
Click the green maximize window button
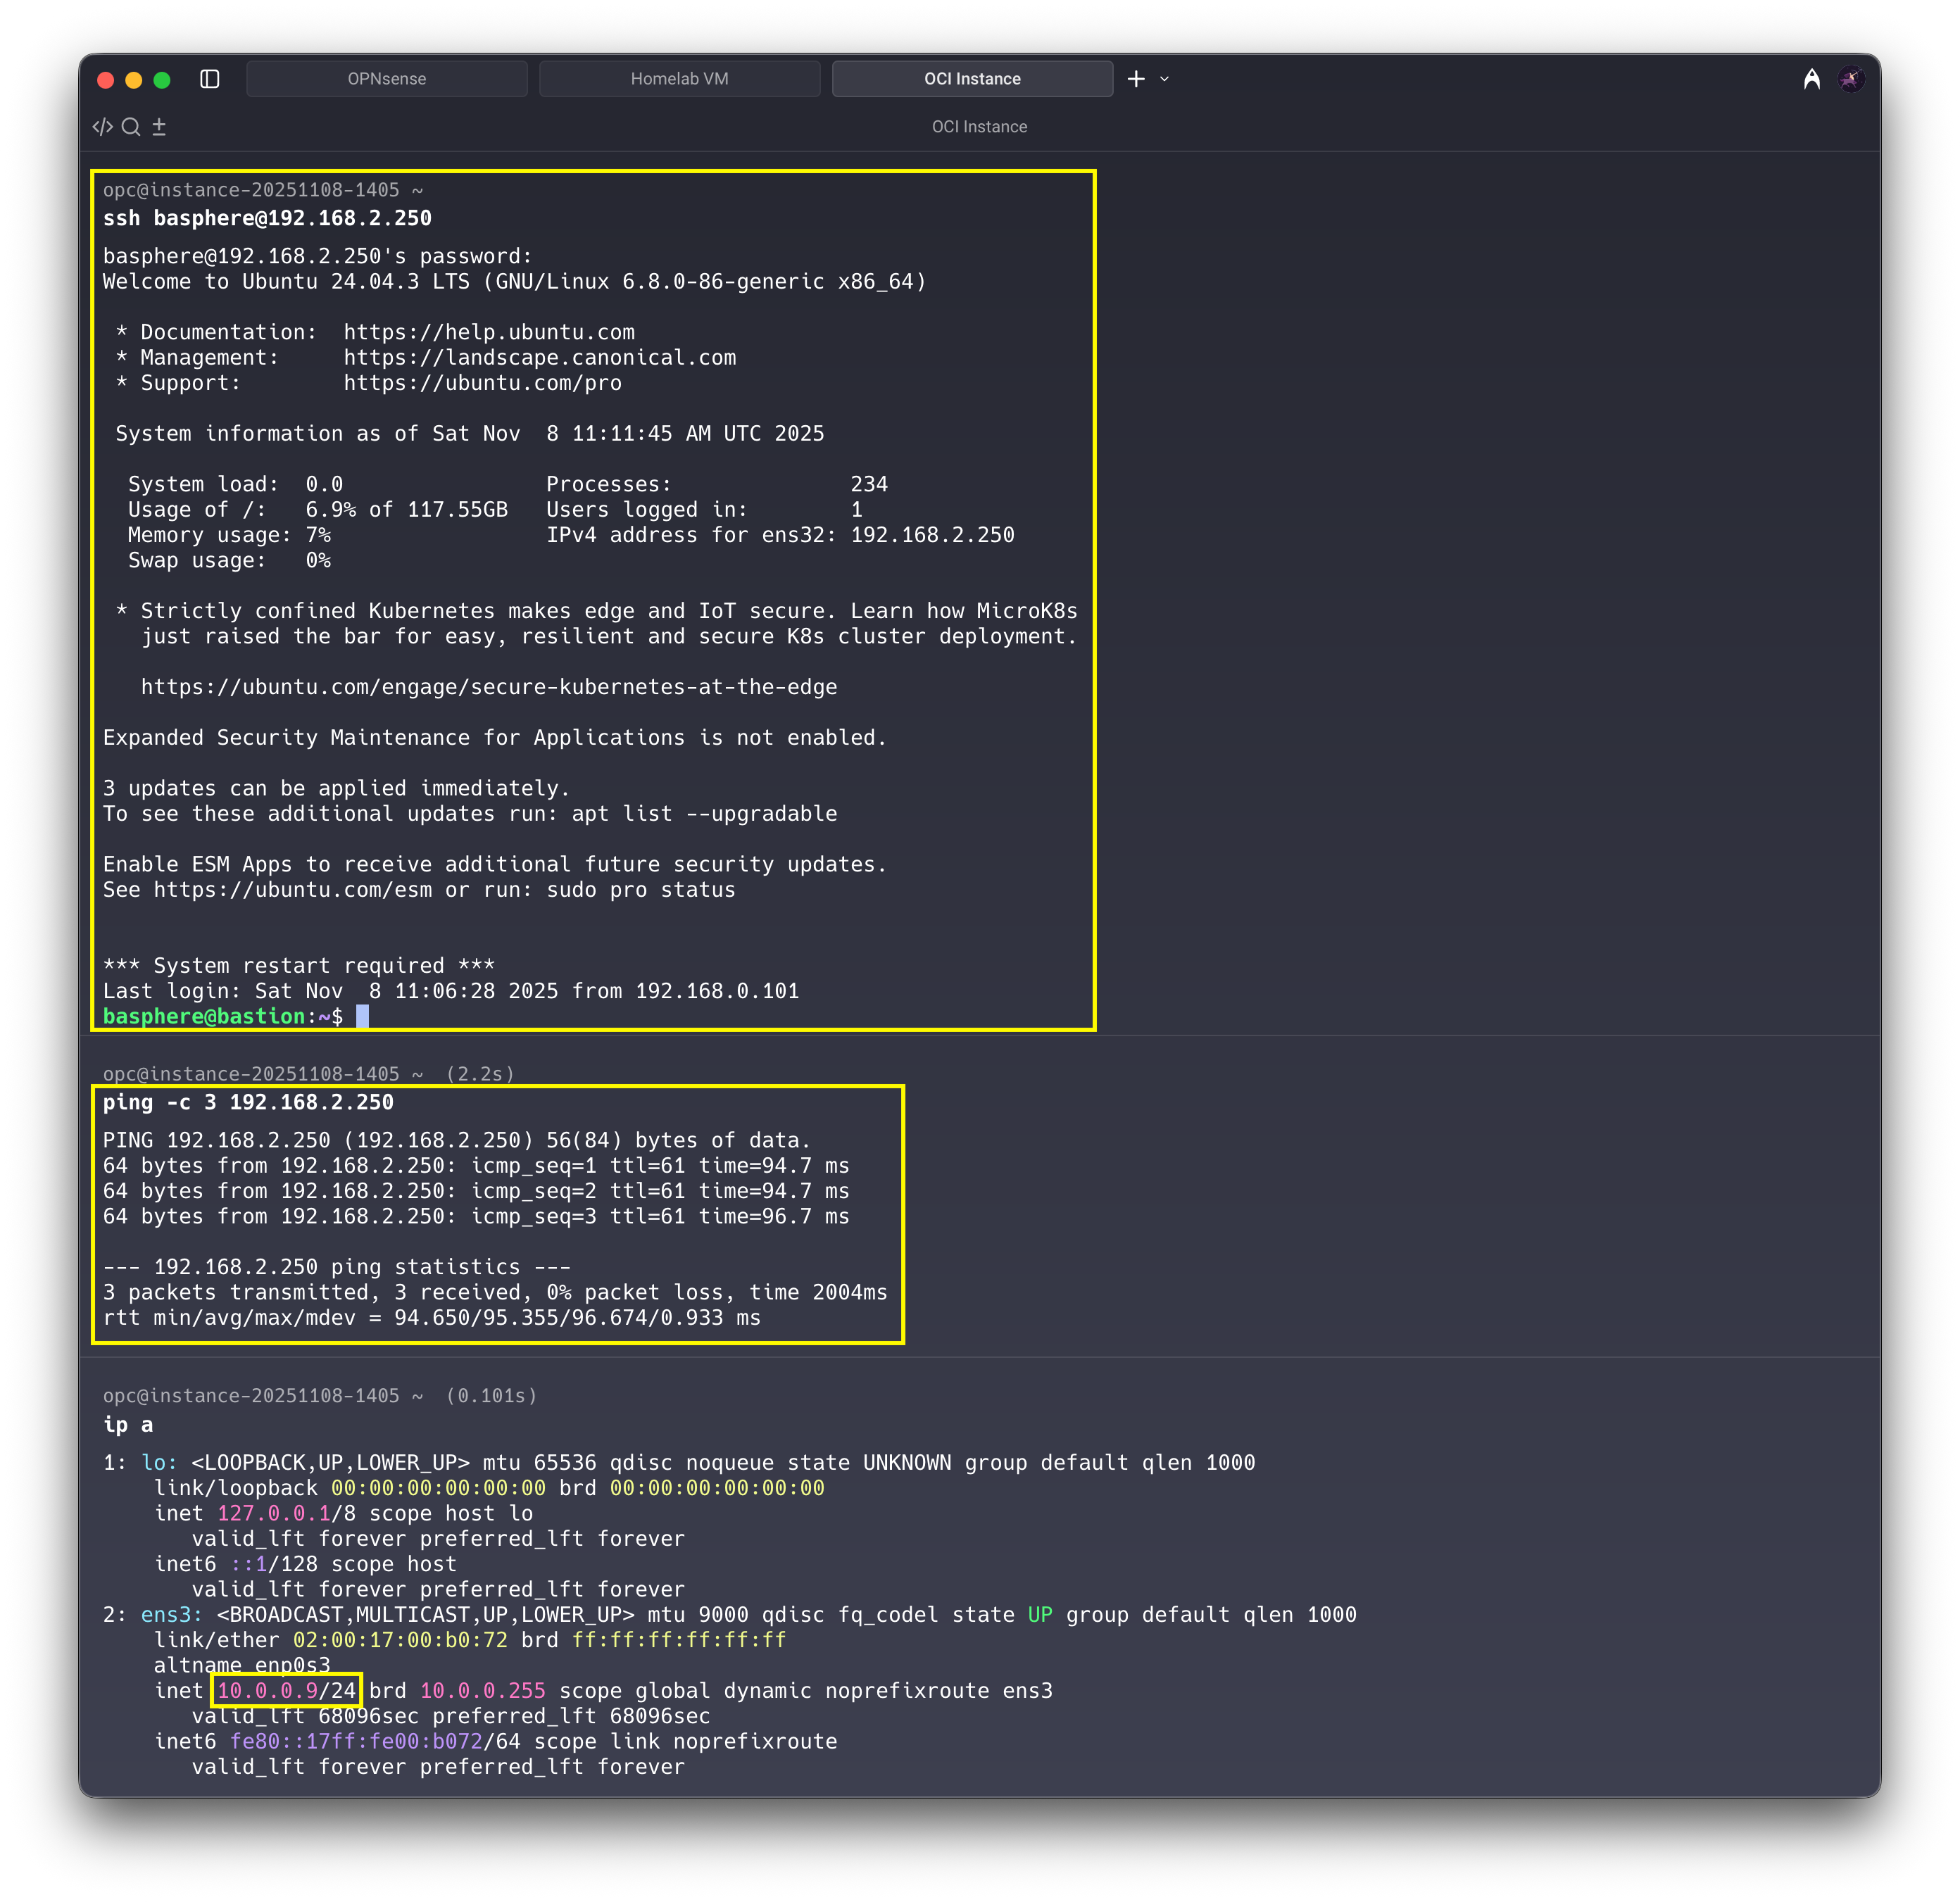click(x=162, y=80)
